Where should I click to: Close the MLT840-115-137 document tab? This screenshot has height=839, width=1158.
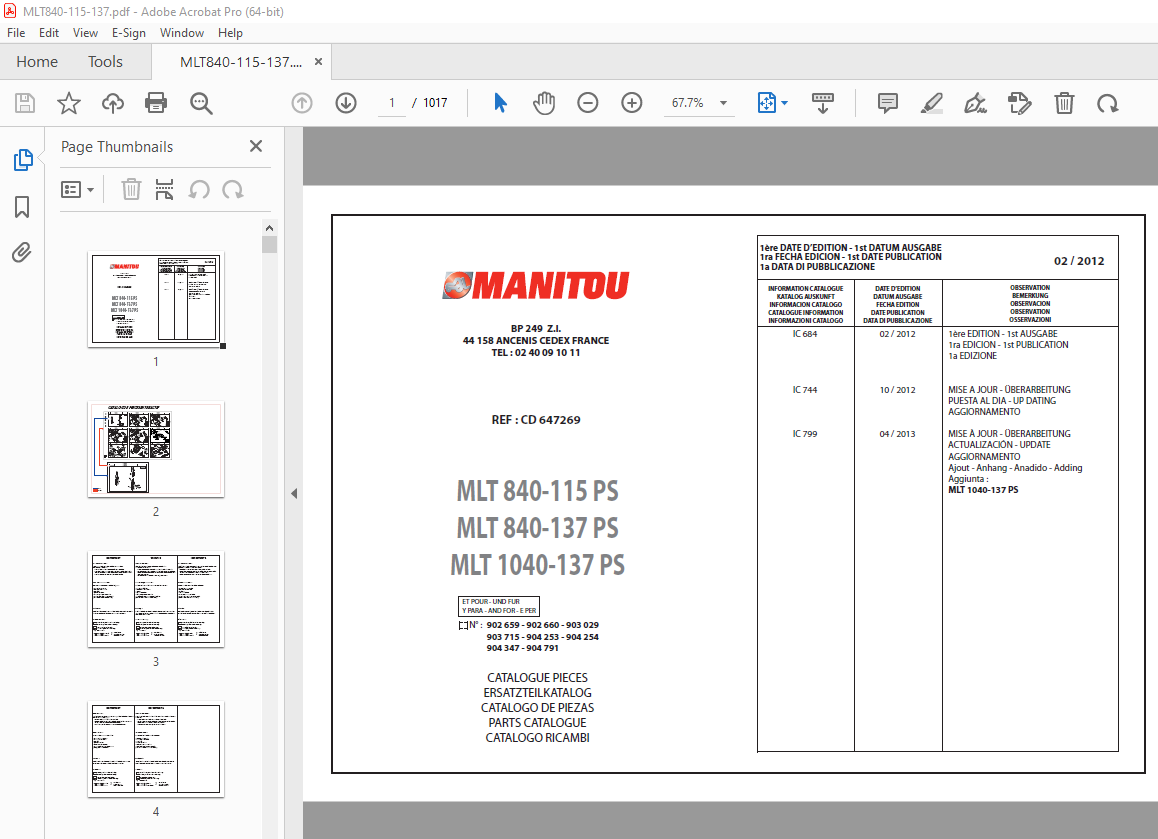coord(318,62)
